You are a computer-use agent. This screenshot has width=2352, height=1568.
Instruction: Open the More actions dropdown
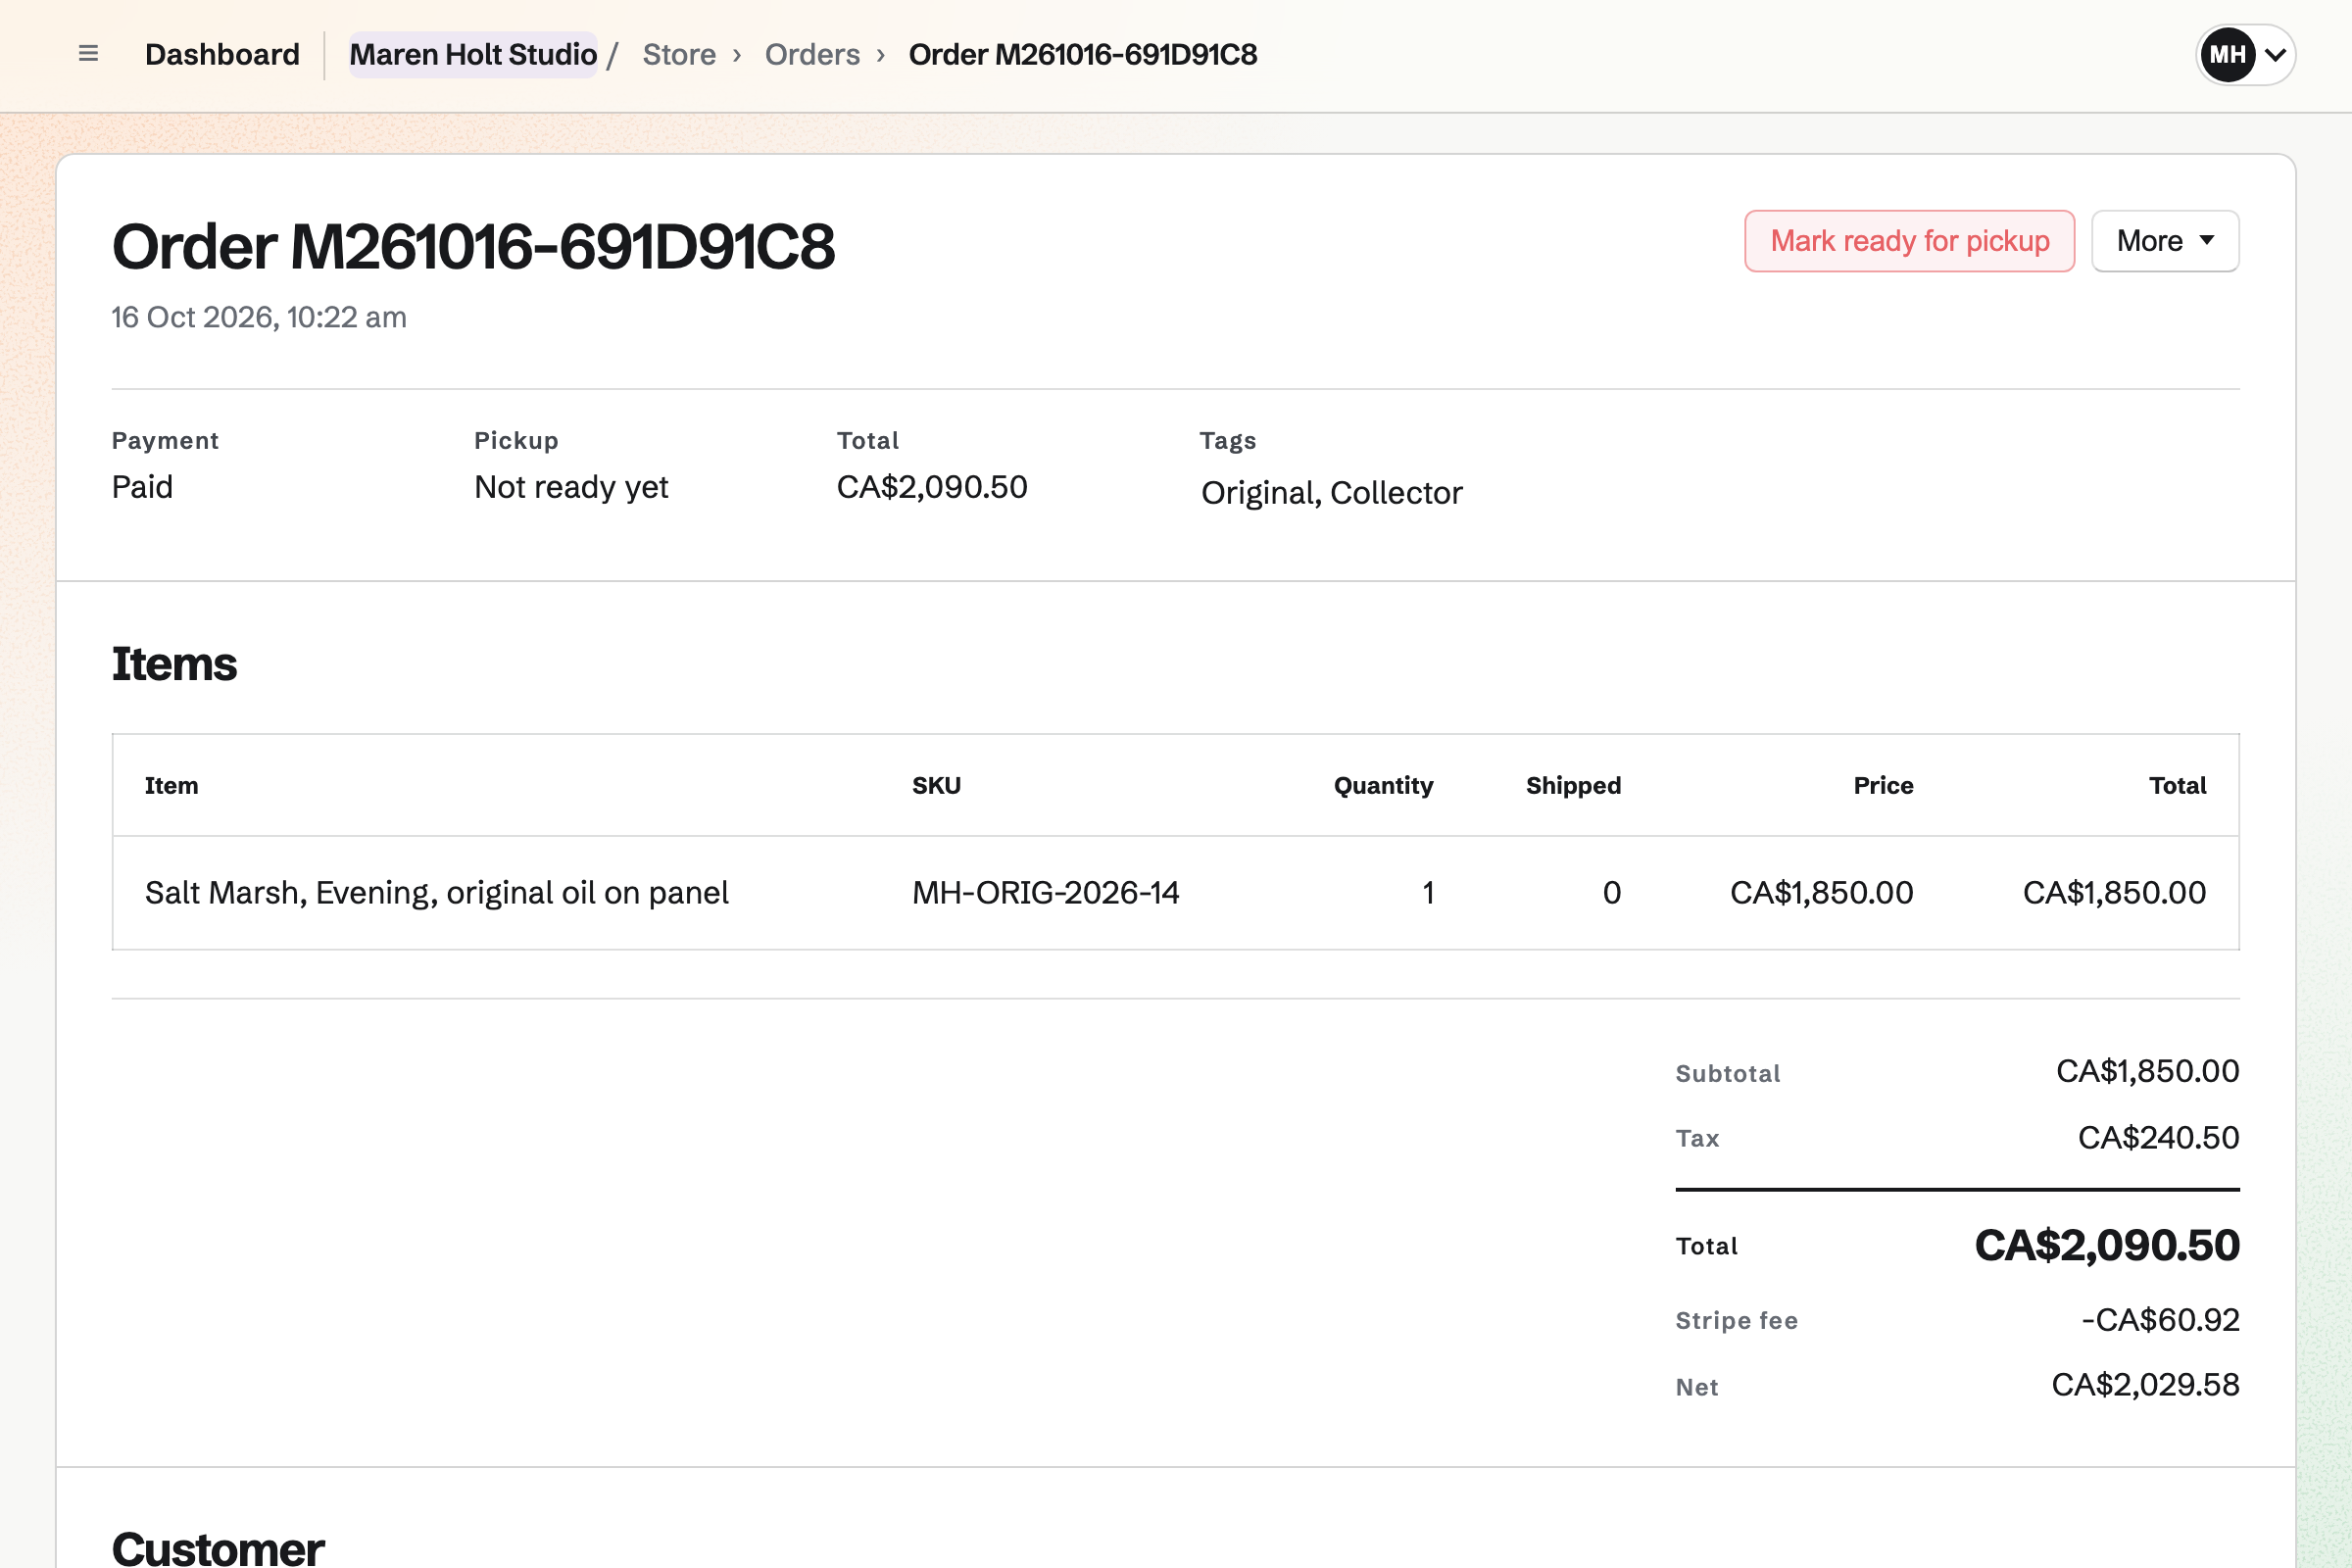point(2164,241)
